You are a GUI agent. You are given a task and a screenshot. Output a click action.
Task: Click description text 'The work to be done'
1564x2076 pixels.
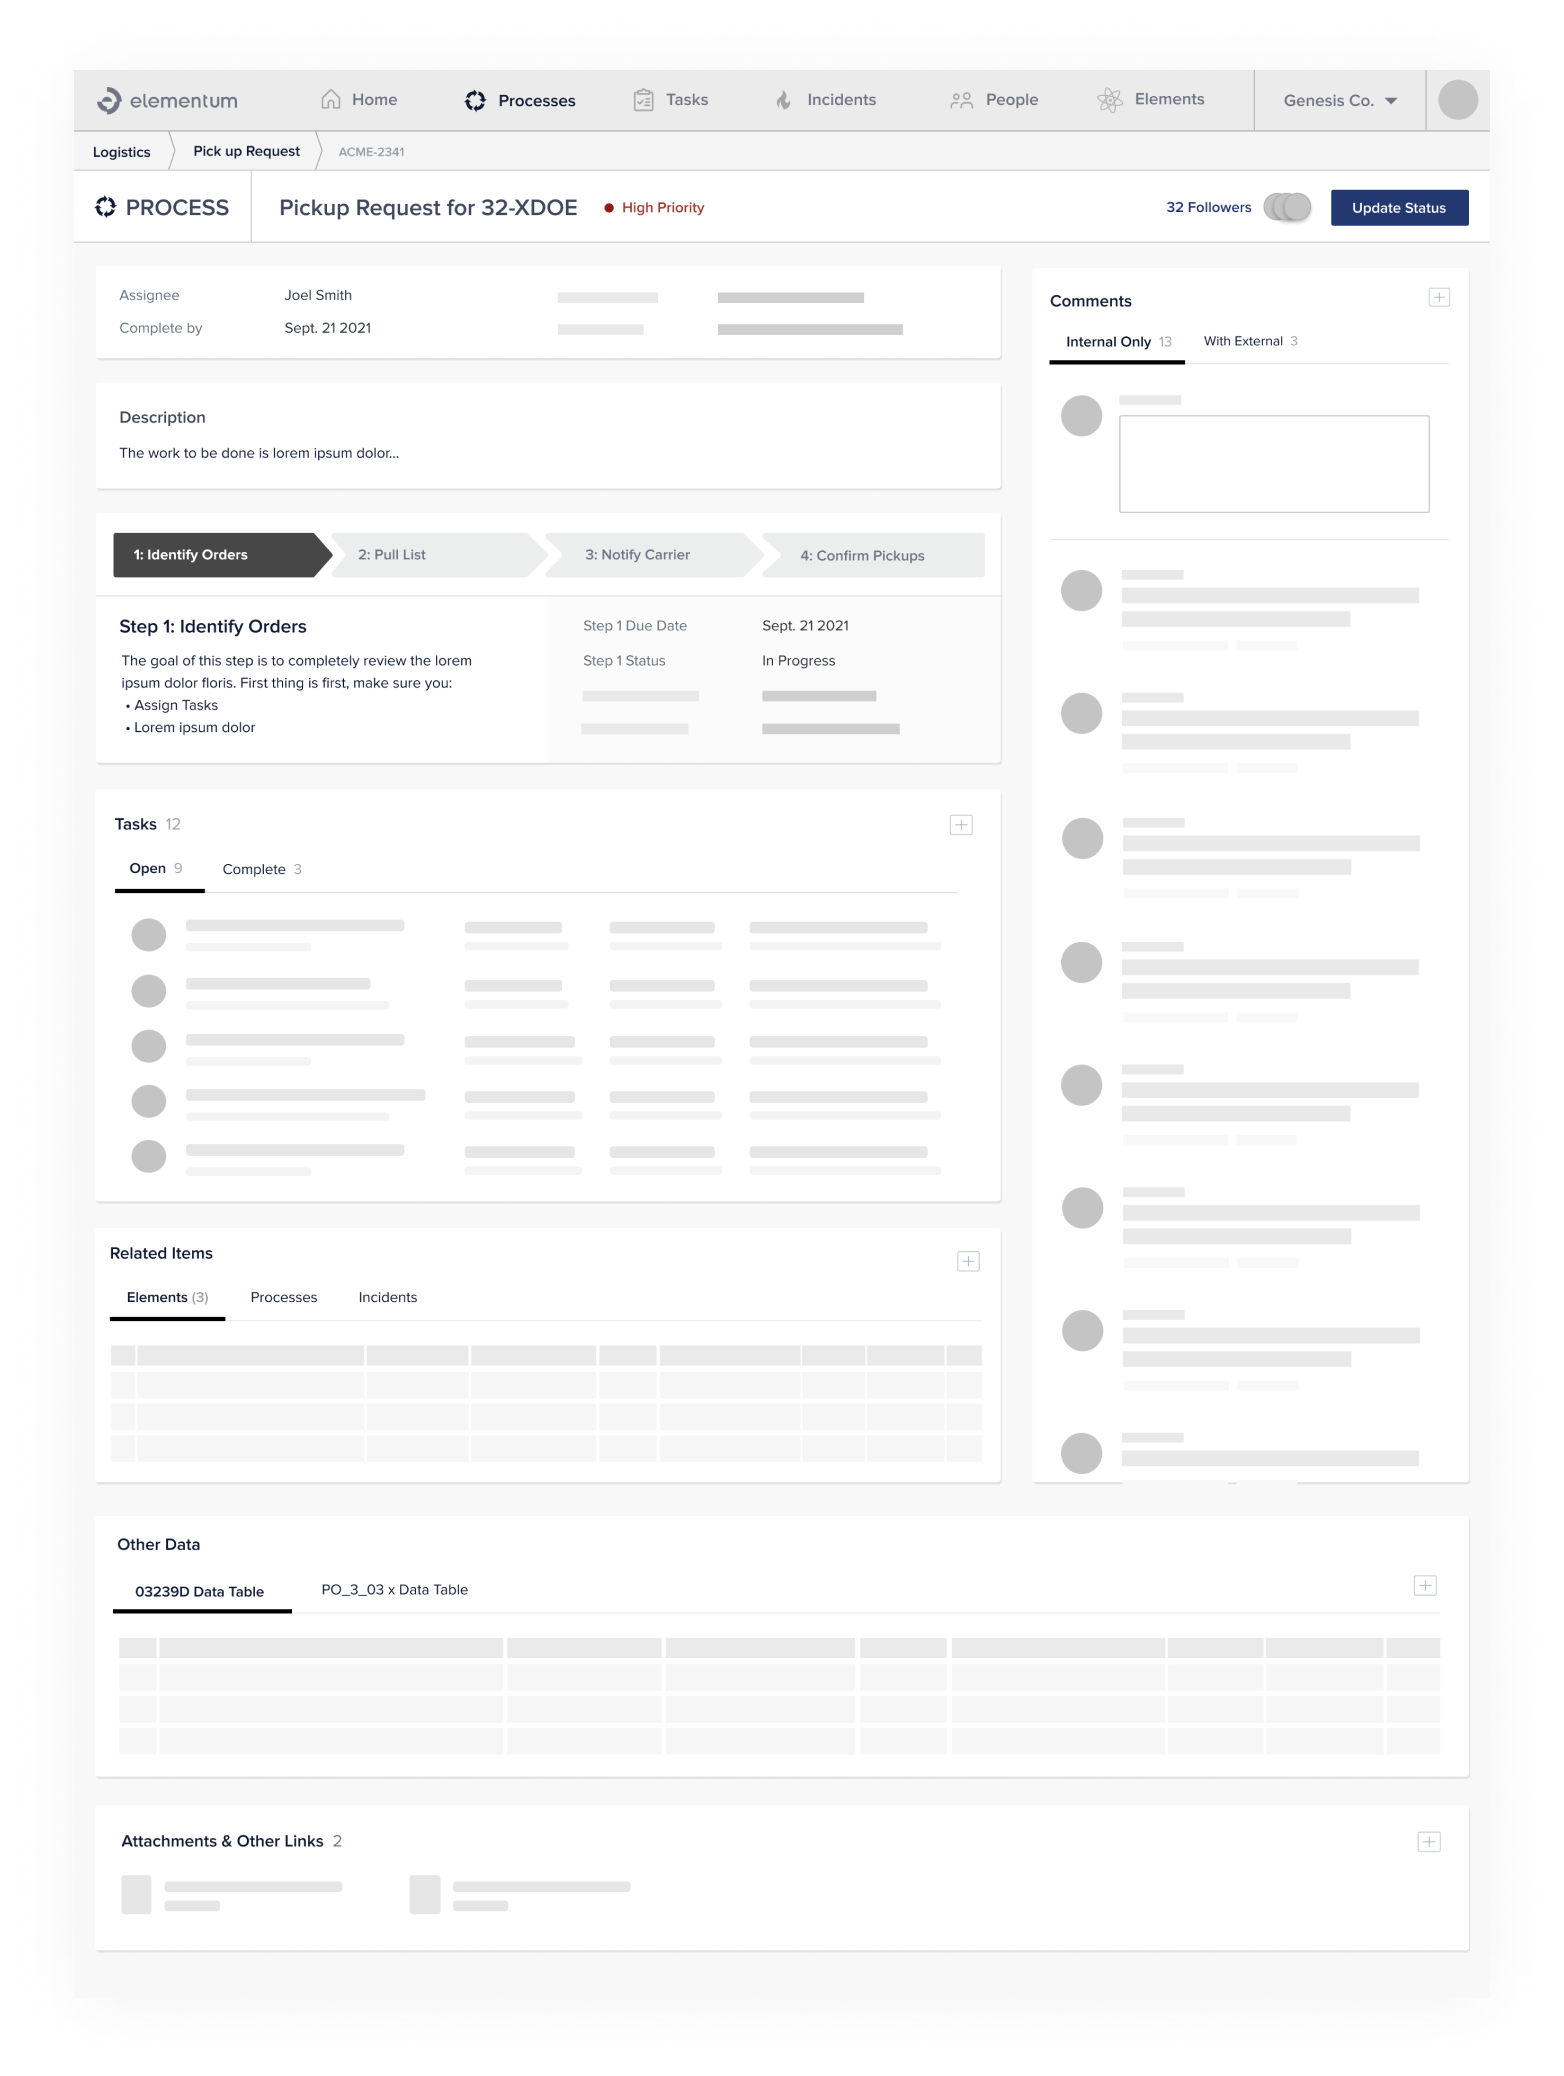point(259,453)
